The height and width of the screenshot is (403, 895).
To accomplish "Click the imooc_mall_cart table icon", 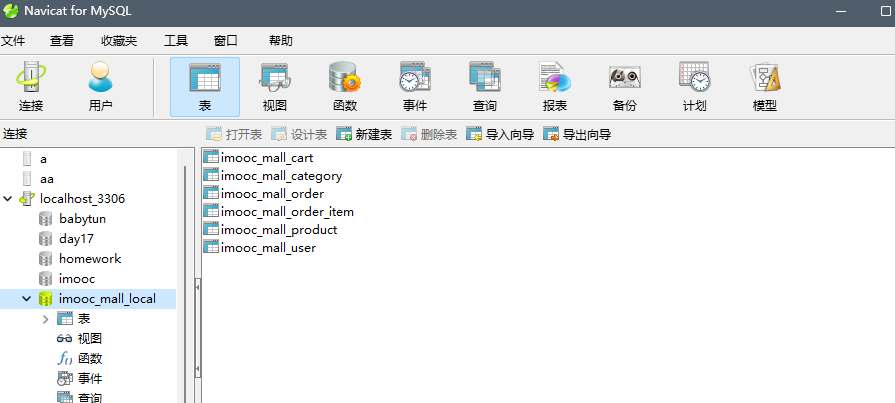I will [x=211, y=157].
